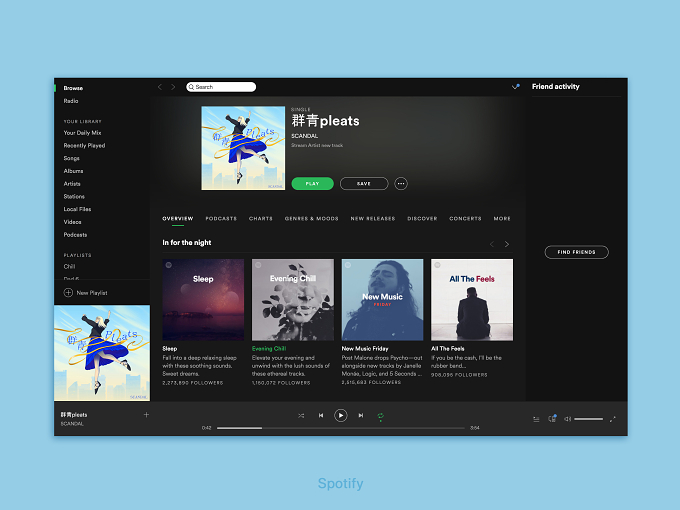
Task: Show previous items in In for the night
Action: 492,244
